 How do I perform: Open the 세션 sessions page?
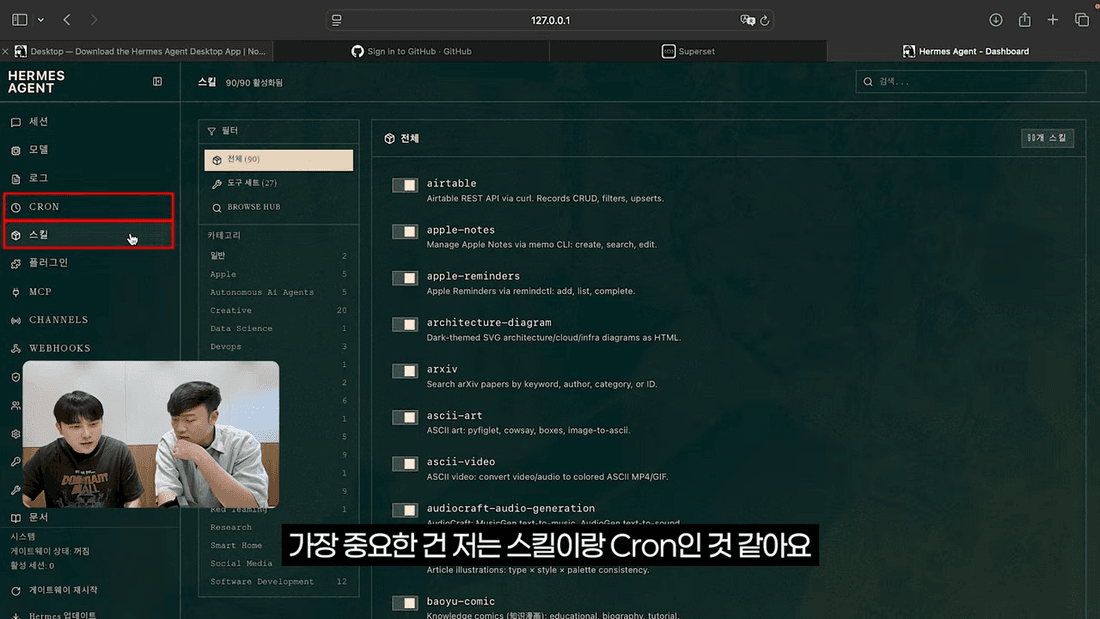pyautogui.click(x=39, y=121)
